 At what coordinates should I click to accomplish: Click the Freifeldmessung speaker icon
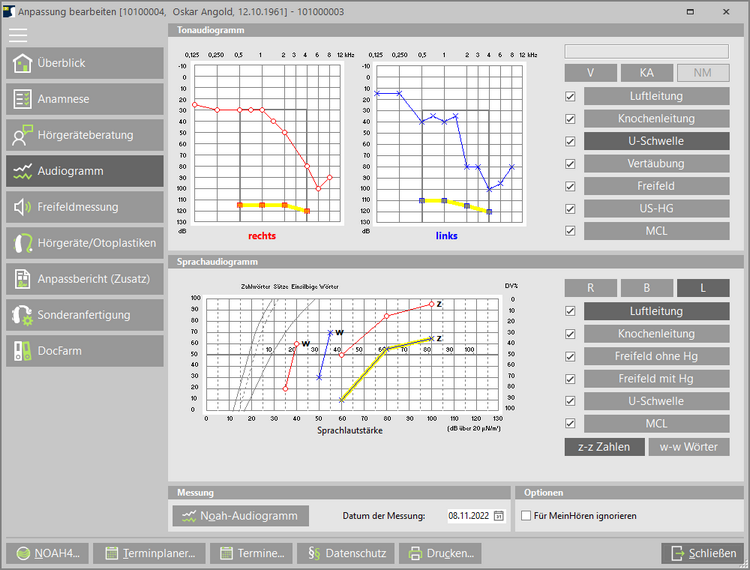23,207
